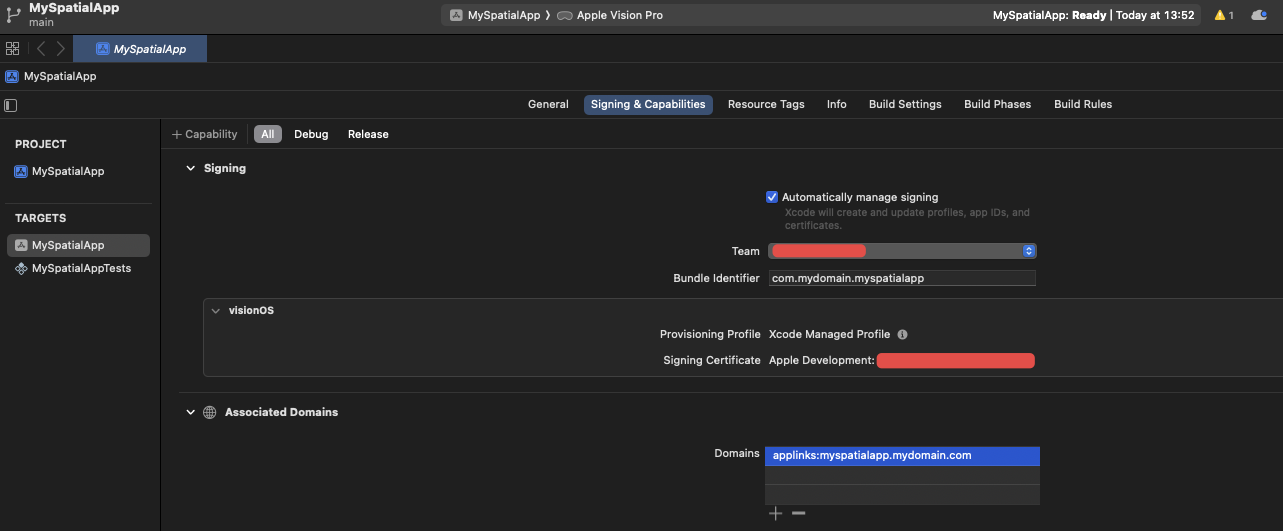The image size is (1283, 531).
Task: Collapse the Signing section
Action: 190,168
